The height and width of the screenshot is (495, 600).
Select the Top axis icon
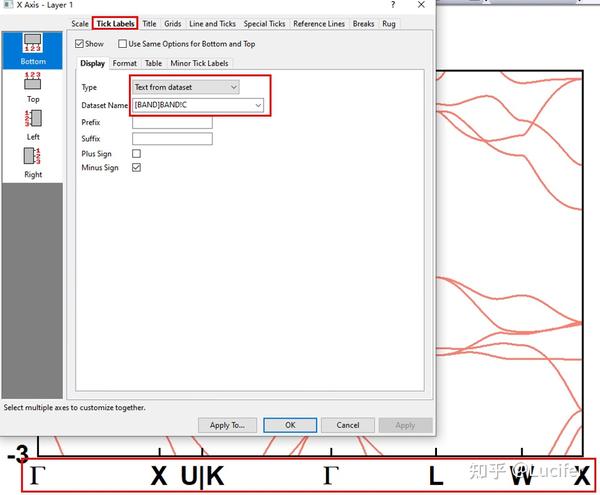point(33,88)
